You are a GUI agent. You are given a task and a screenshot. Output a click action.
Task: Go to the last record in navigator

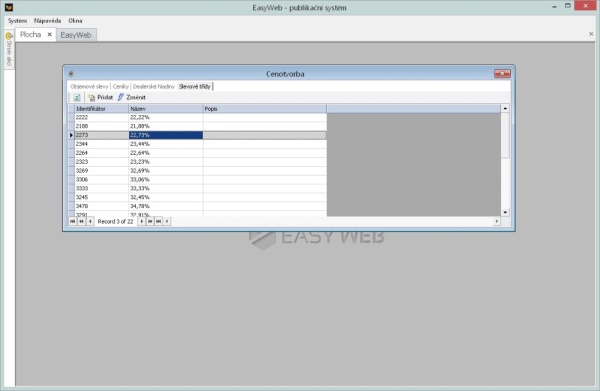click(158, 222)
